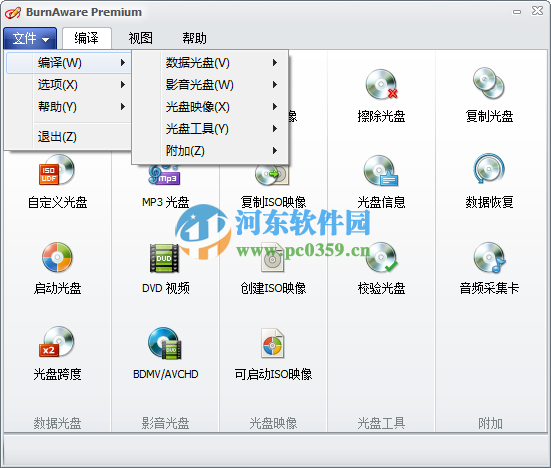Open the 音频采集卡 audio tool
The image size is (551, 468).
tap(489, 268)
